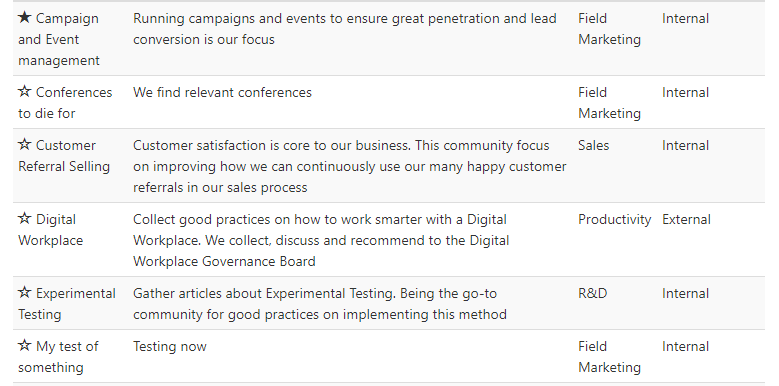Open the My test of something community
This screenshot has height=386, width=779.
pyautogui.click(x=58, y=357)
